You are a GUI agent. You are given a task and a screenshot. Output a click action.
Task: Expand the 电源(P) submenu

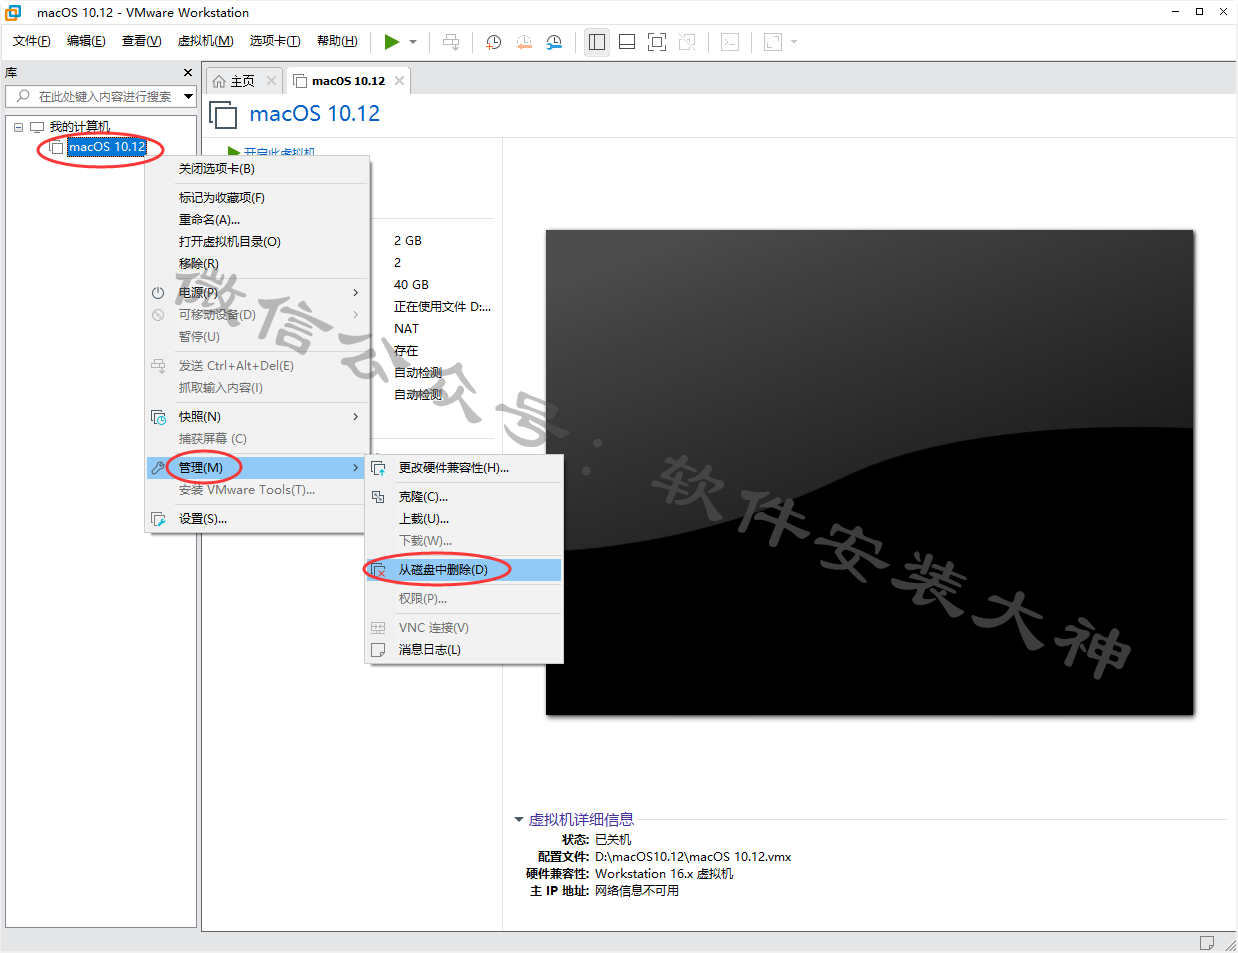point(257,293)
